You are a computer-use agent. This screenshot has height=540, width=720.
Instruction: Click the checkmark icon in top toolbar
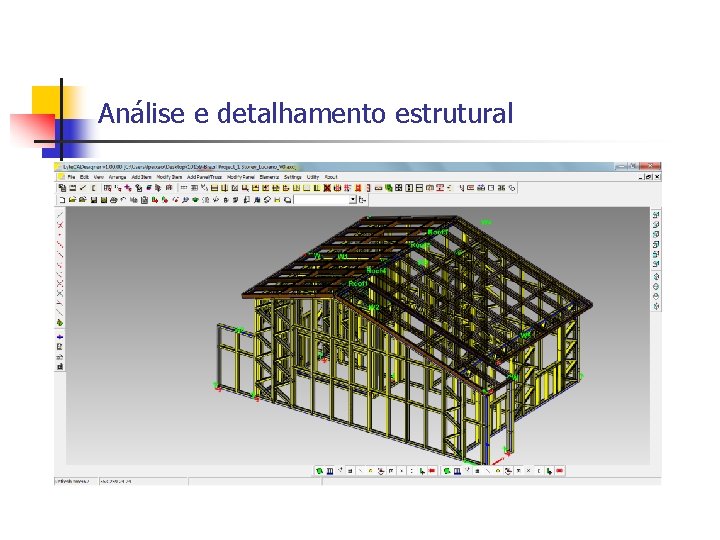click(x=83, y=188)
